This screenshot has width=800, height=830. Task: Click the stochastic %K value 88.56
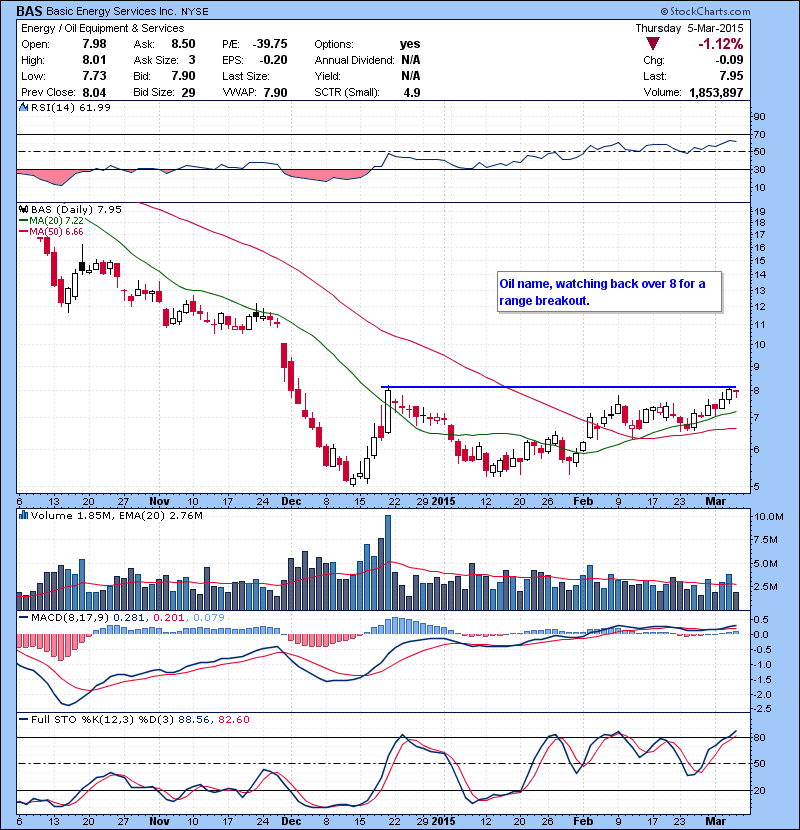pos(194,719)
